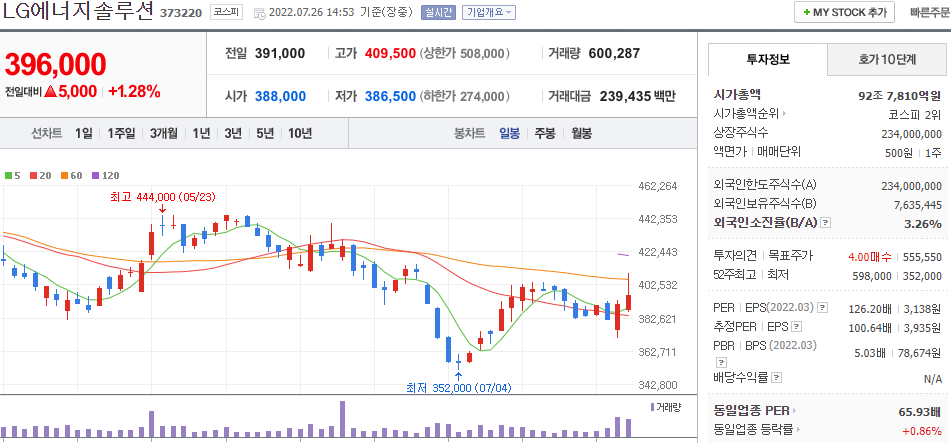Image resolution: width=951 pixels, height=443 pixels.
Task: Open the help icon next to 외국인소진율(B/A)
Action: (x=825, y=223)
